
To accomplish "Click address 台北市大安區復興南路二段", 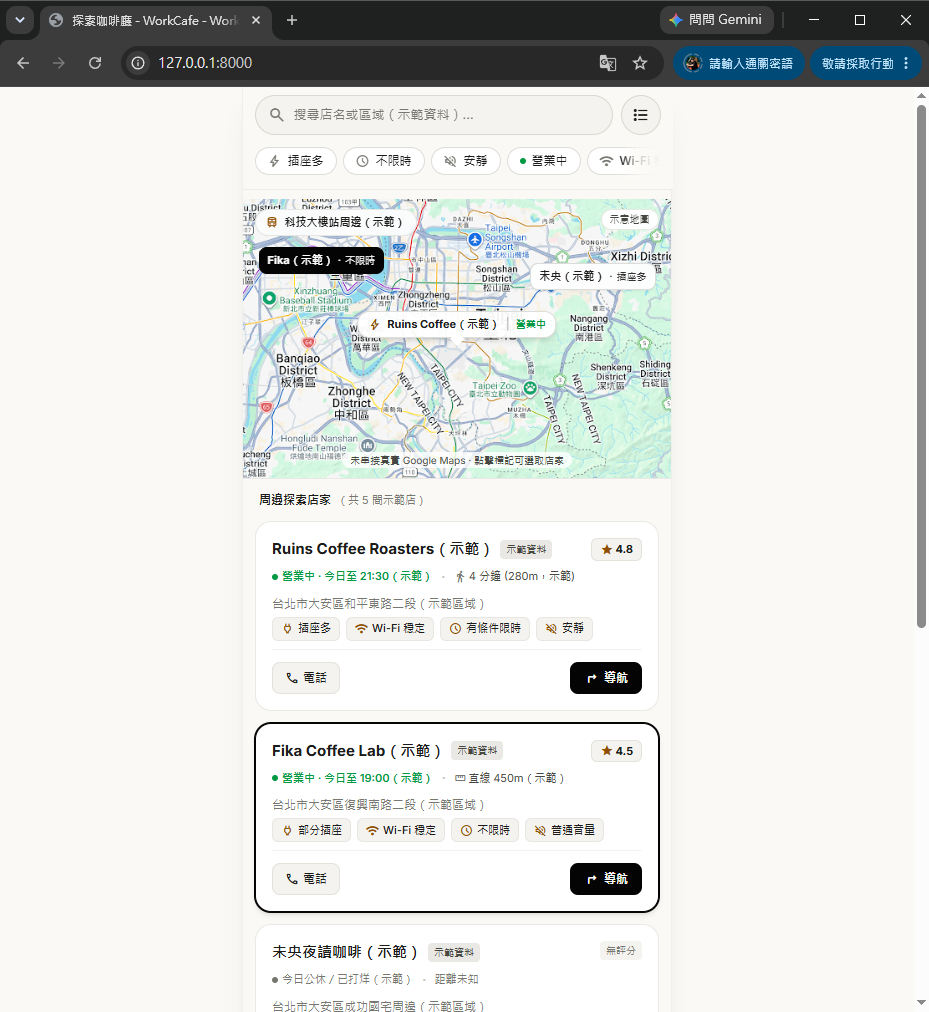I will pos(378,805).
